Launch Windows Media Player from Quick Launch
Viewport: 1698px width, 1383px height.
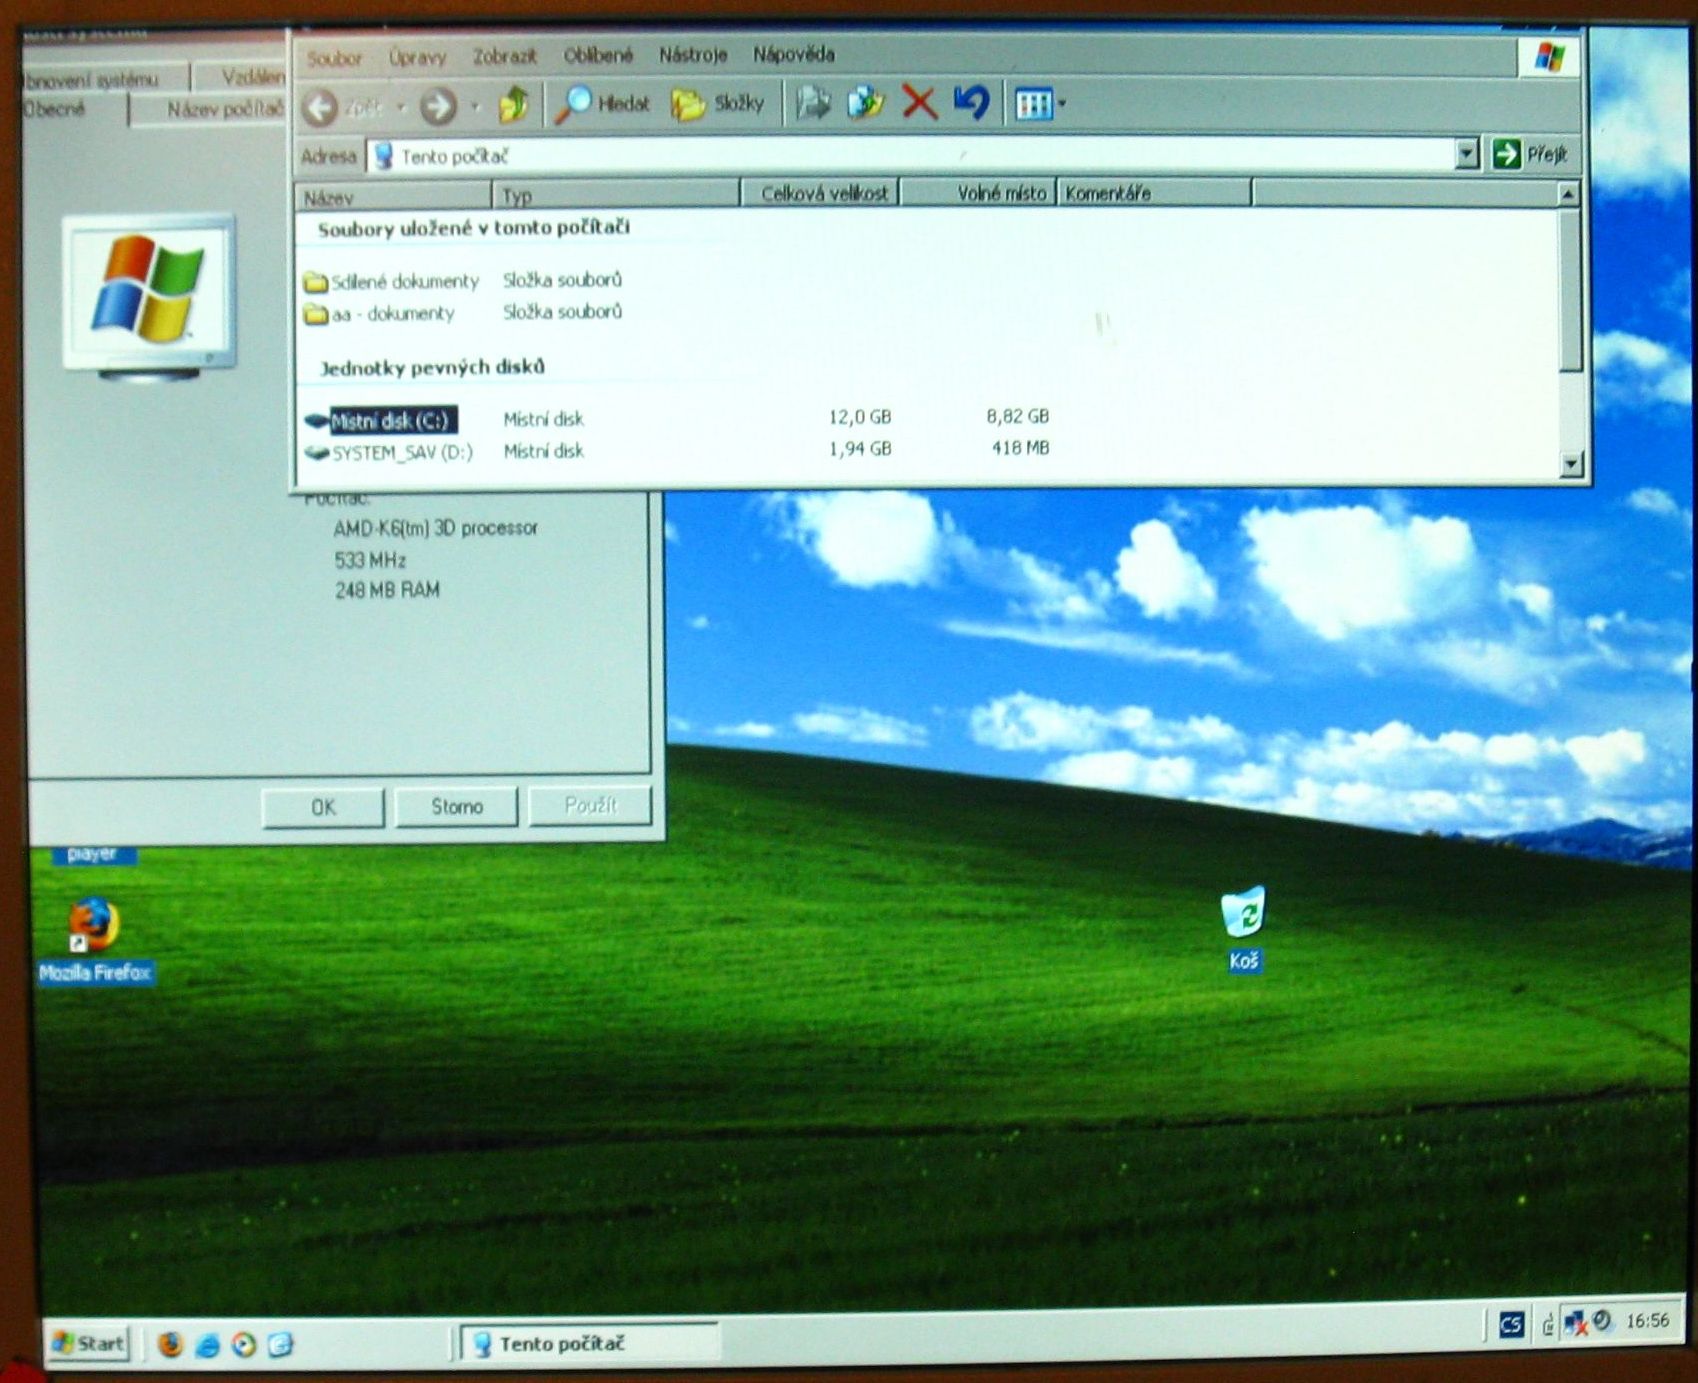point(244,1345)
